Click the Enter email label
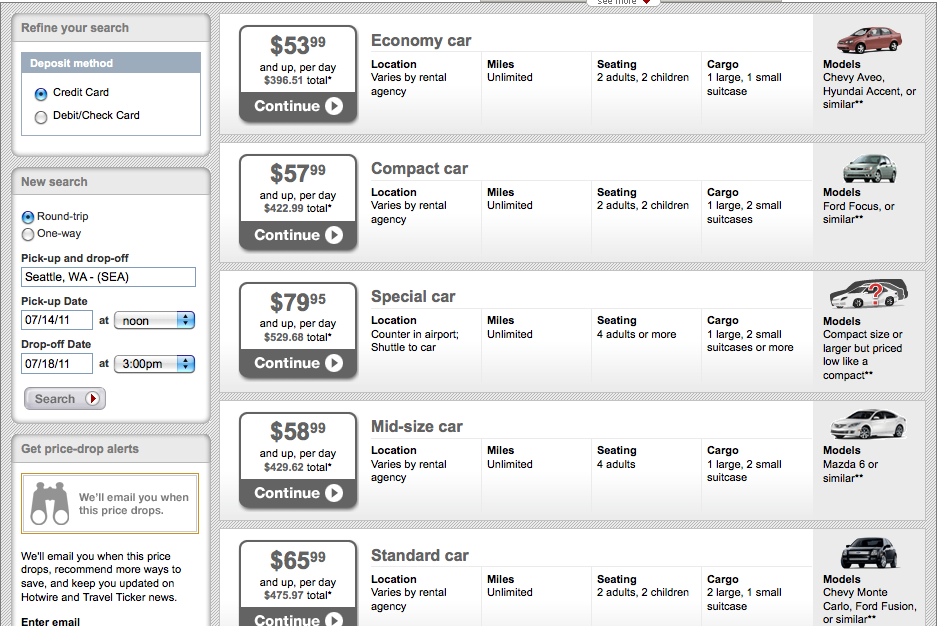The height and width of the screenshot is (626, 938). point(50,621)
